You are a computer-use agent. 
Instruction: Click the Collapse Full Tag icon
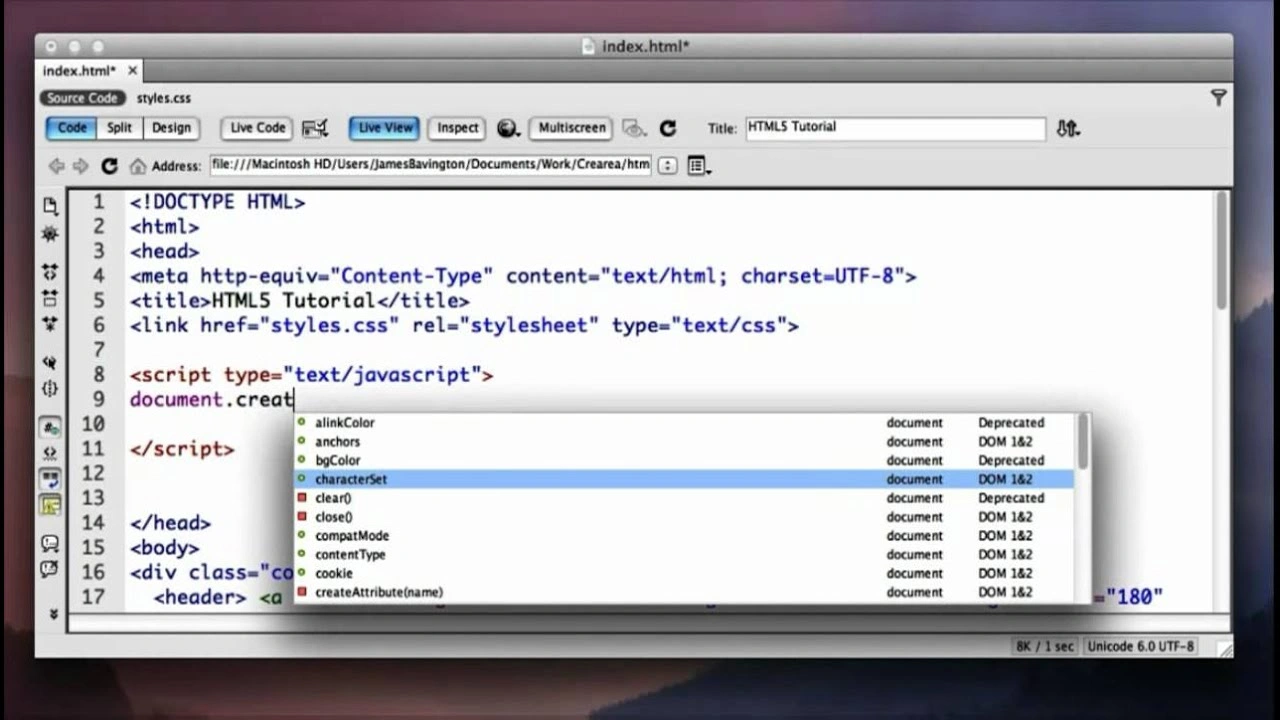[x=50, y=271]
